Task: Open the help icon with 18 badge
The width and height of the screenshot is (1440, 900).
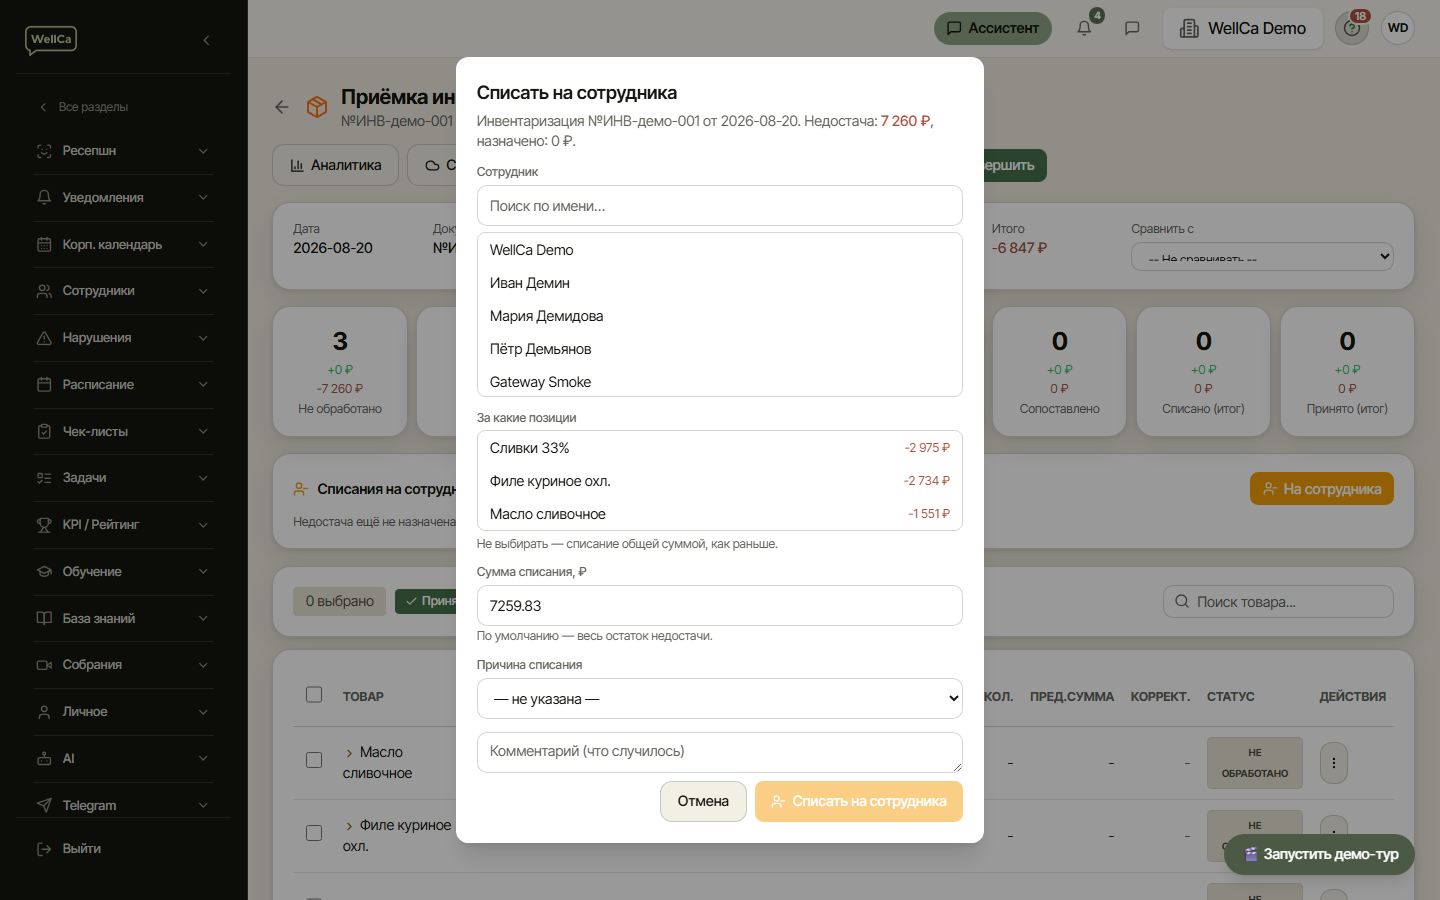Action: (x=1352, y=28)
